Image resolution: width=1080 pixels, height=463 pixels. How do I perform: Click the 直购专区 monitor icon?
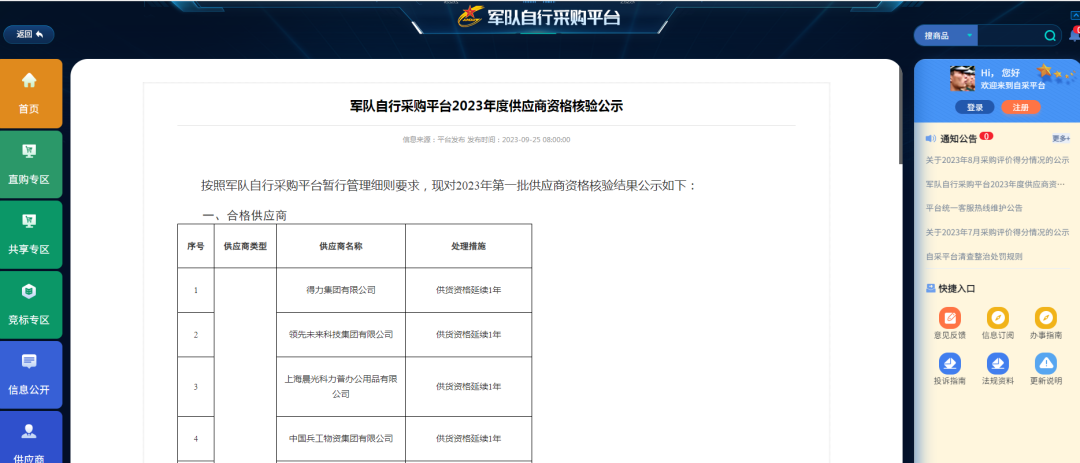tap(29, 150)
